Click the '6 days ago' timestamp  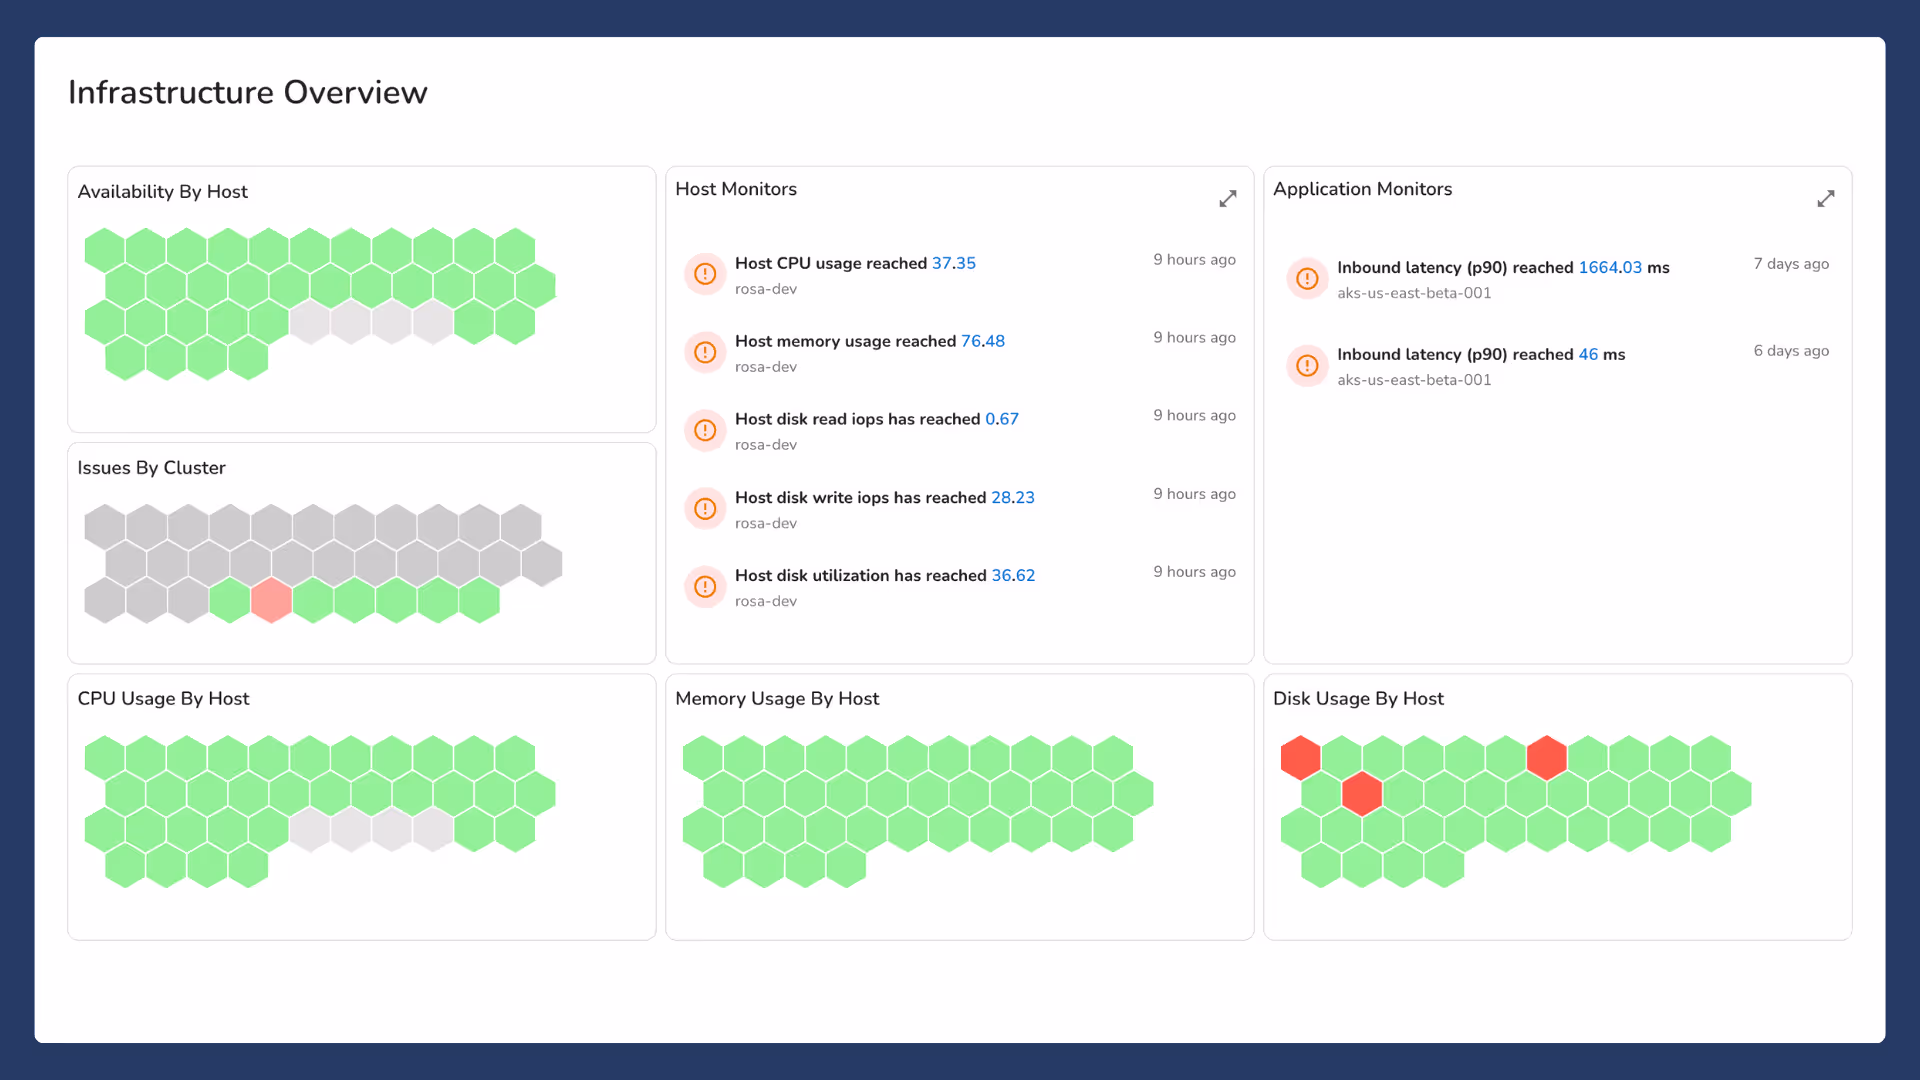tap(1791, 351)
